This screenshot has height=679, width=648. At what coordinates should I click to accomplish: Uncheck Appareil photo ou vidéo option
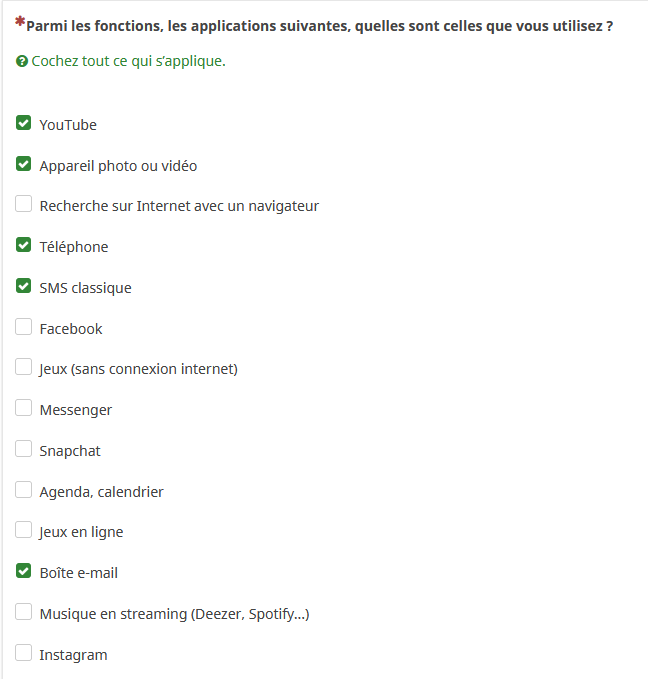pyautogui.click(x=24, y=164)
